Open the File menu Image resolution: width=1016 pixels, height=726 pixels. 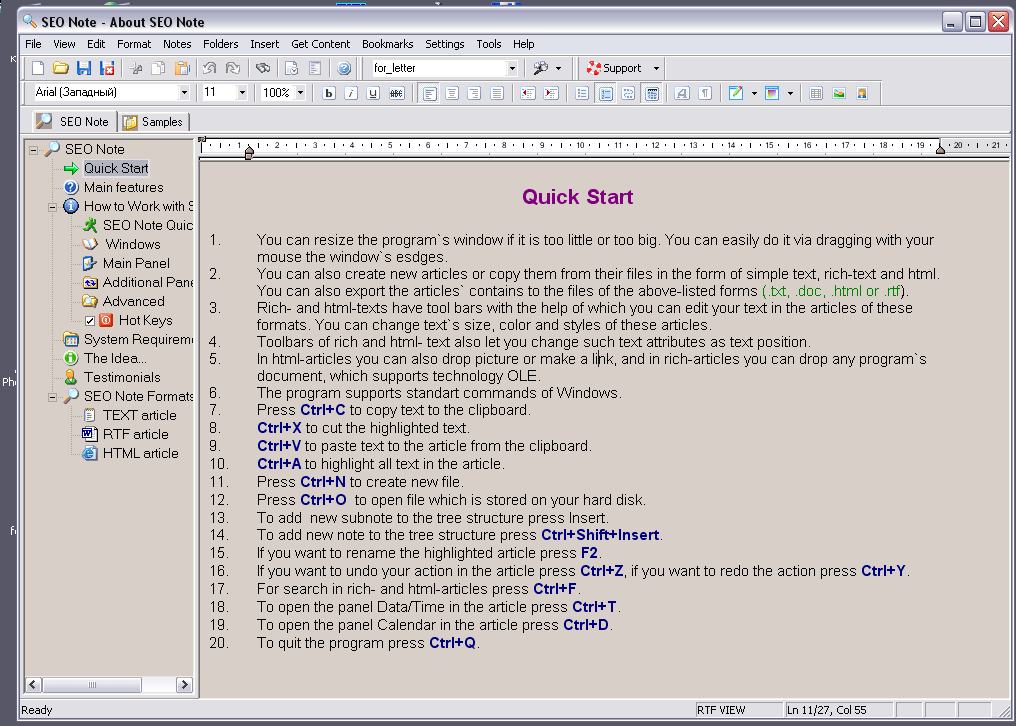pos(33,44)
